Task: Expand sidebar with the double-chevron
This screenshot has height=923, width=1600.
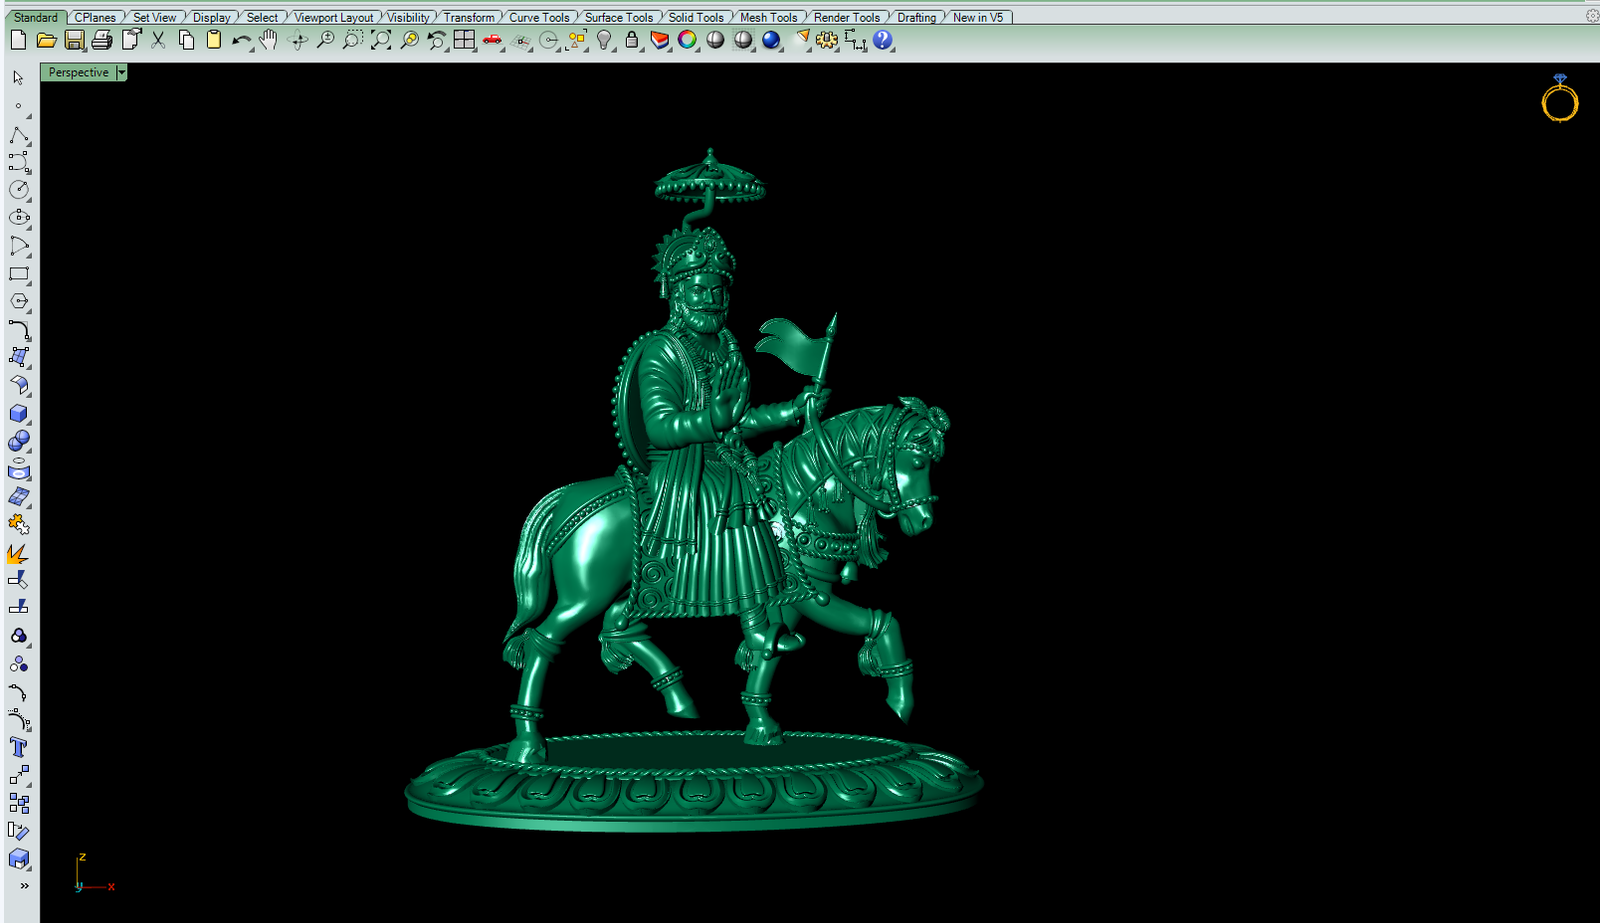Action: (x=24, y=886)
